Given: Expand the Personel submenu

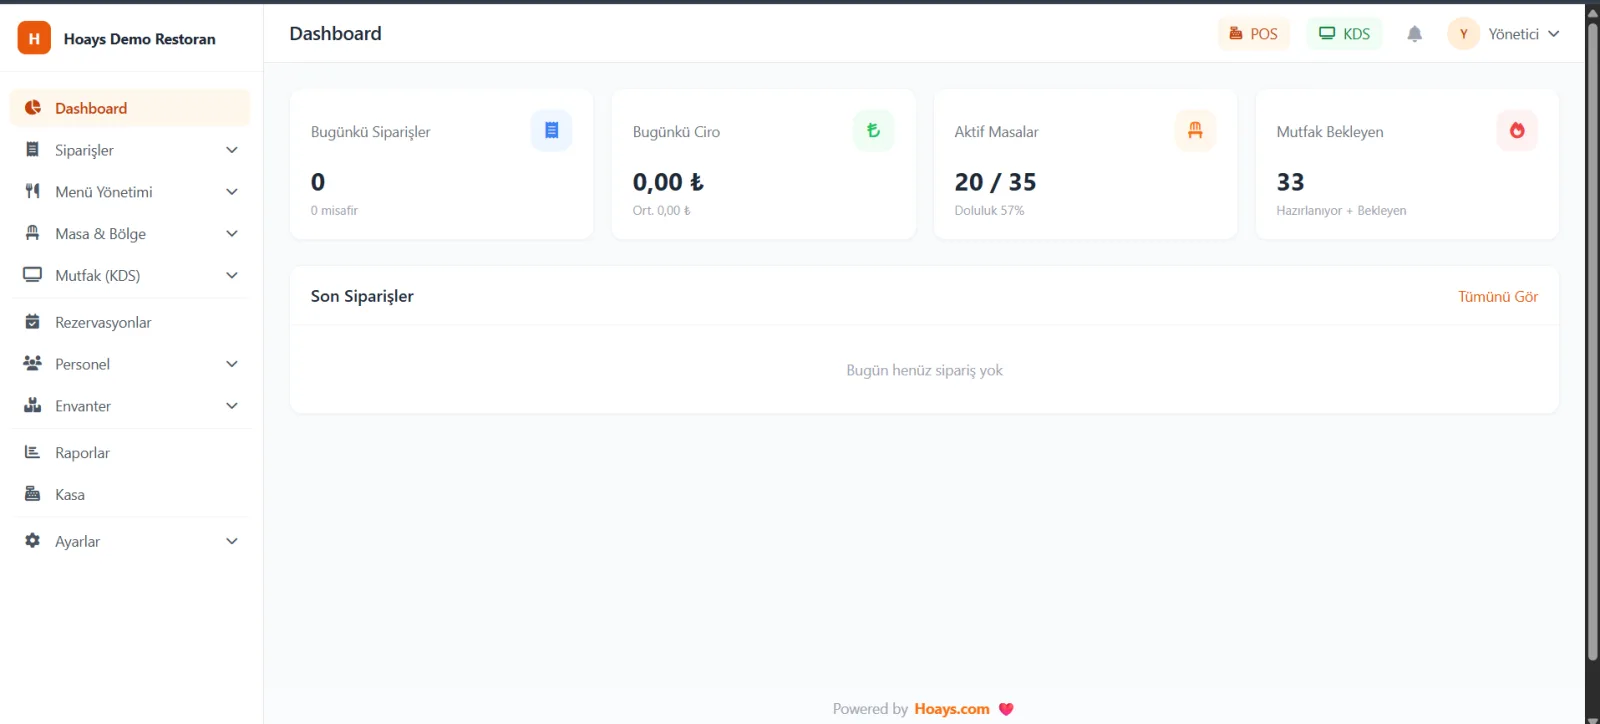Looking at the screenshot, I should (x=130, y=364).
